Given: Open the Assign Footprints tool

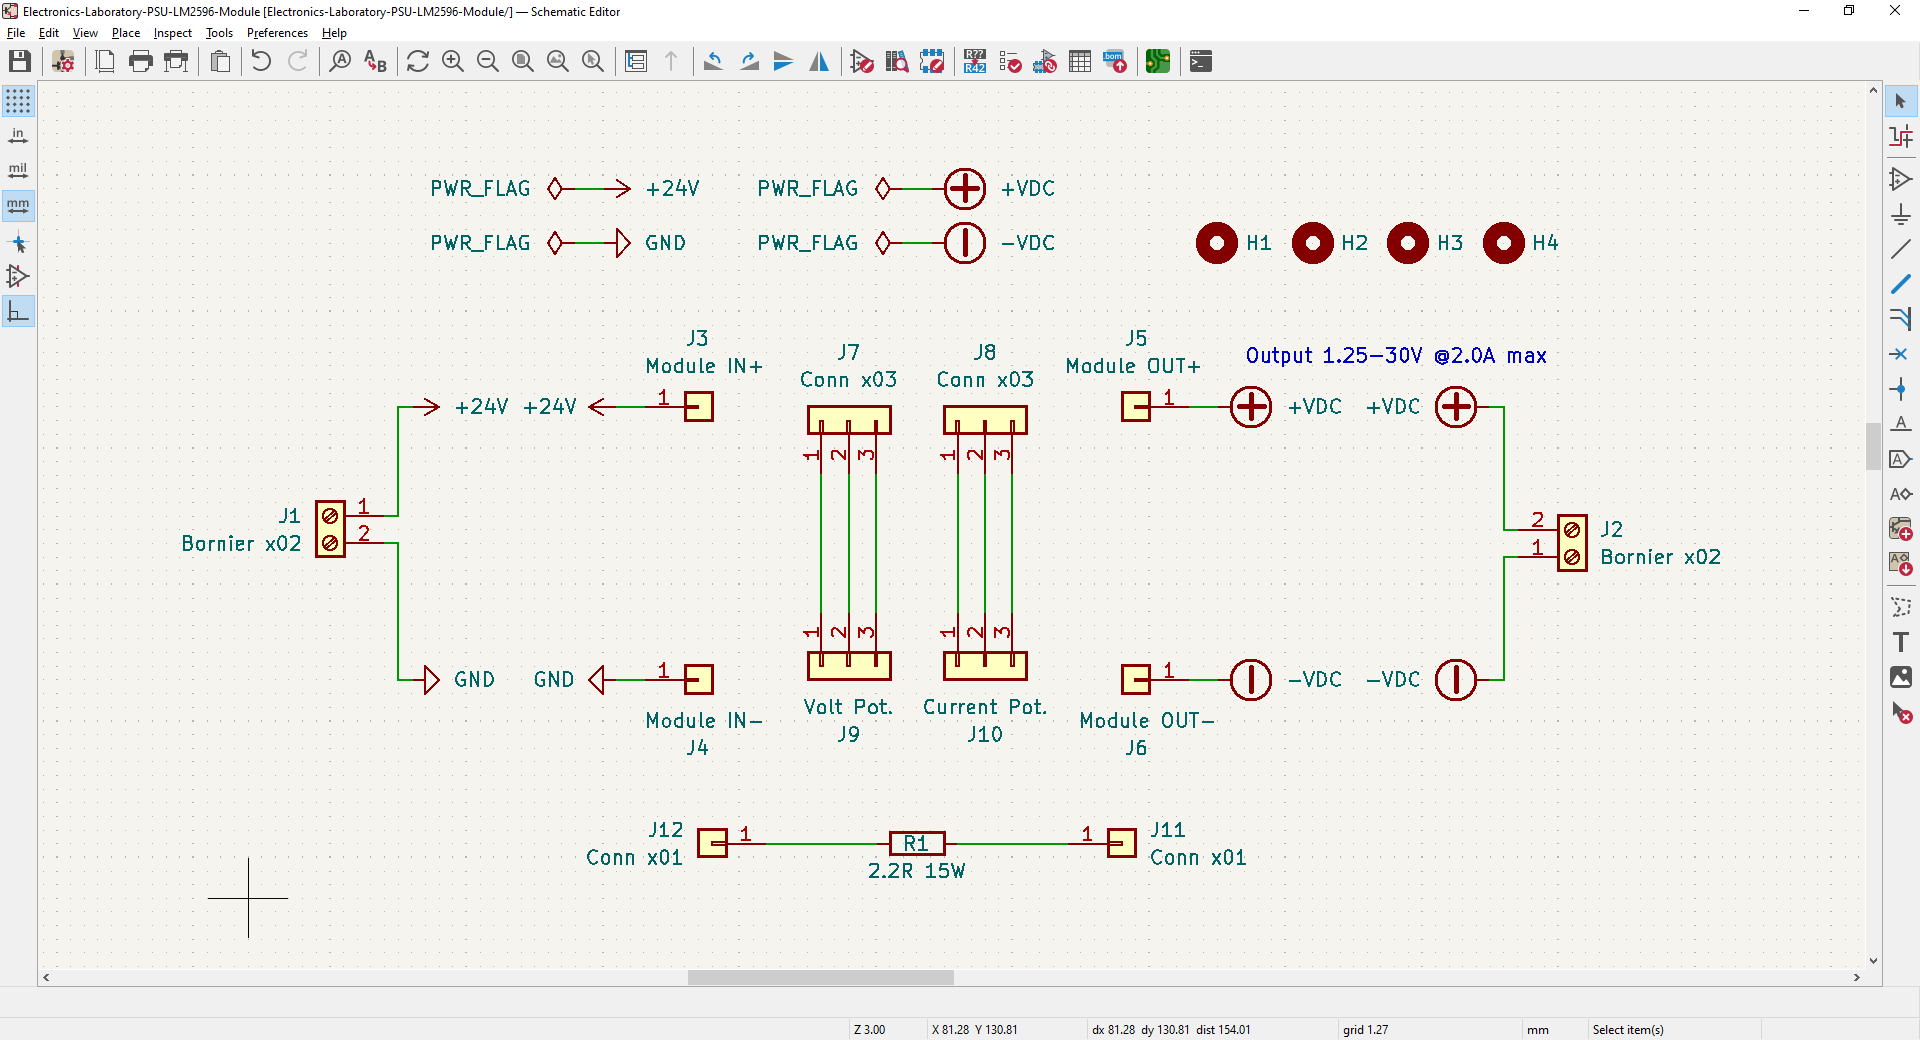Looking at the screenshot, I should pyautogui.click(x=1045, y=61).
